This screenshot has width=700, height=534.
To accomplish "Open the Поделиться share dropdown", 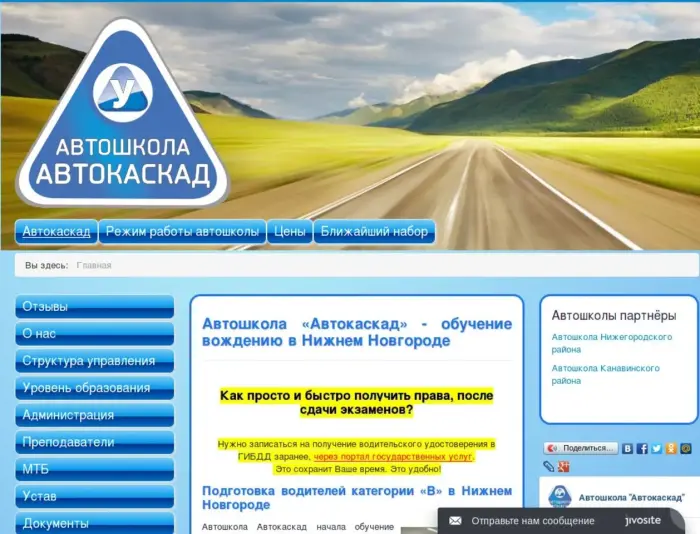I will click(x=580, y=449).
